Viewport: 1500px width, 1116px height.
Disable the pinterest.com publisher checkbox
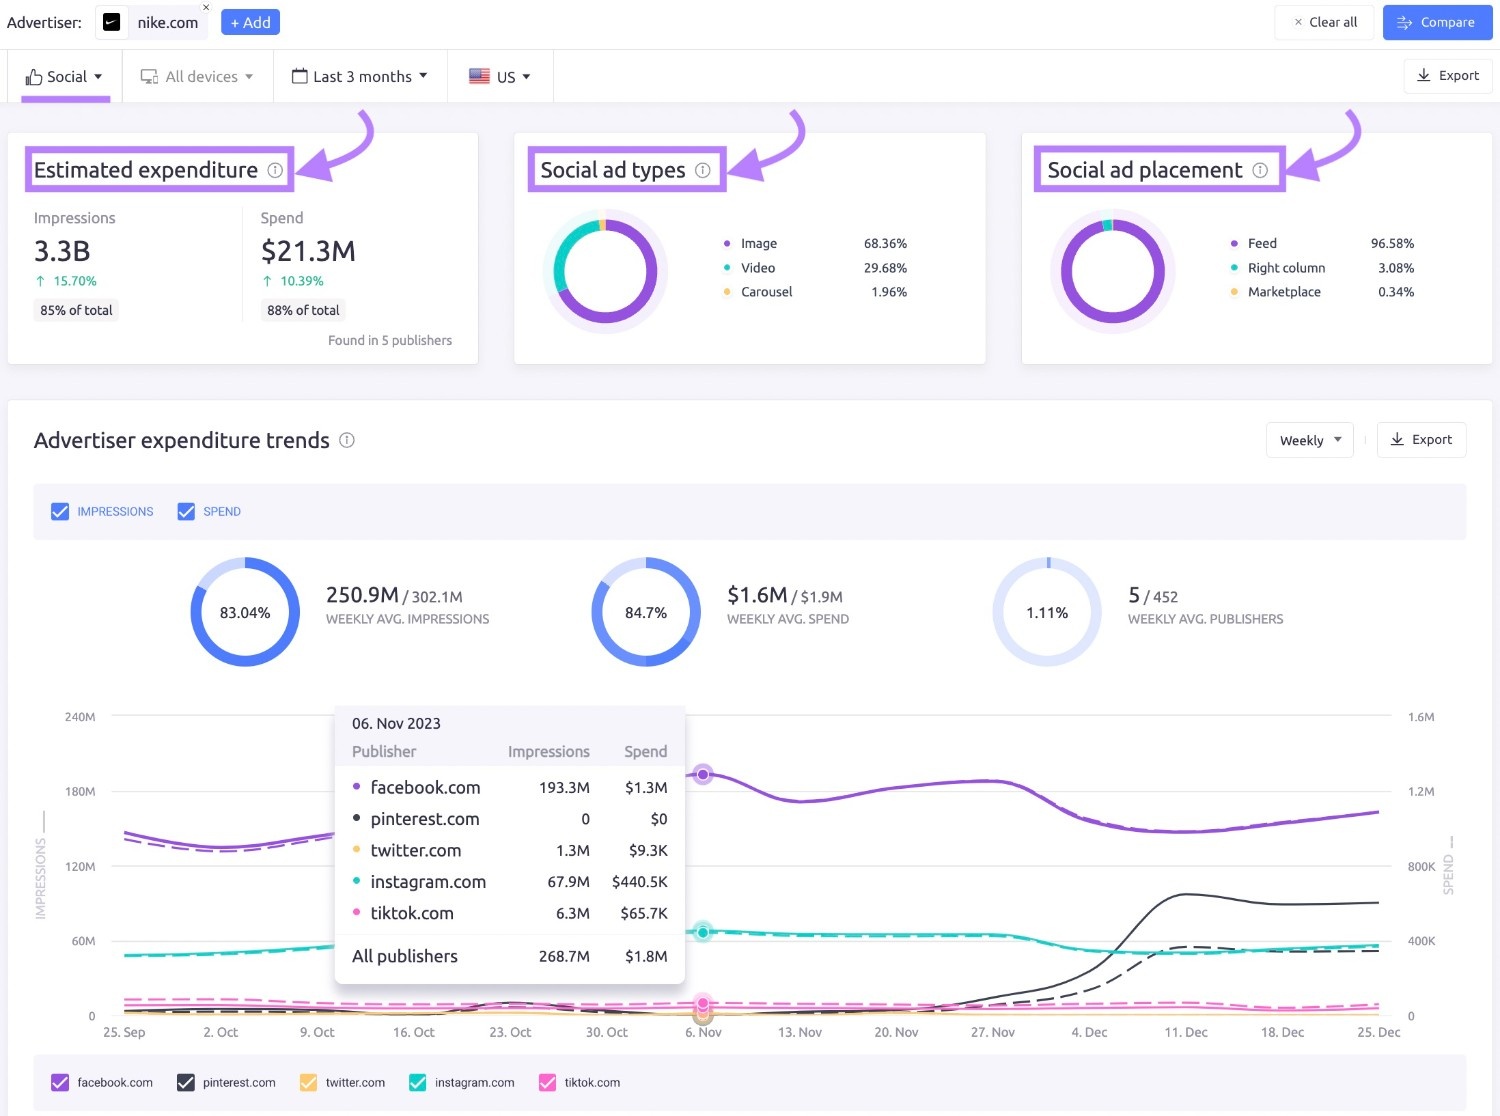[184, 1082]
